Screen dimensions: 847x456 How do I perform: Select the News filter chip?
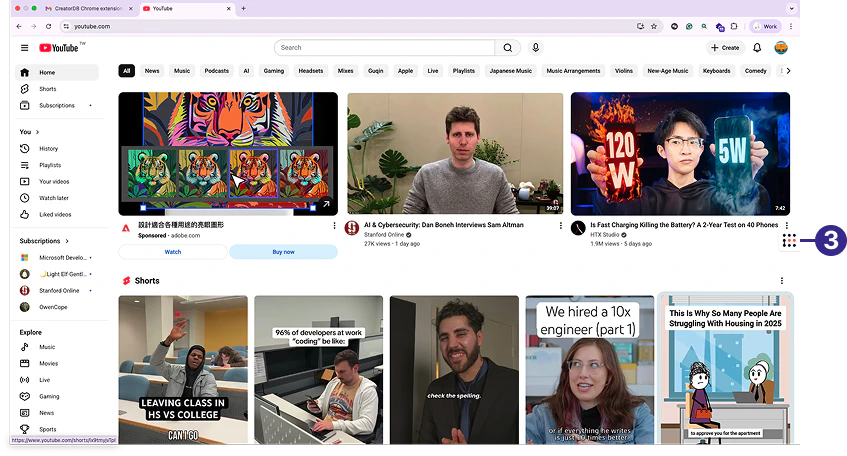coord(152,71)
